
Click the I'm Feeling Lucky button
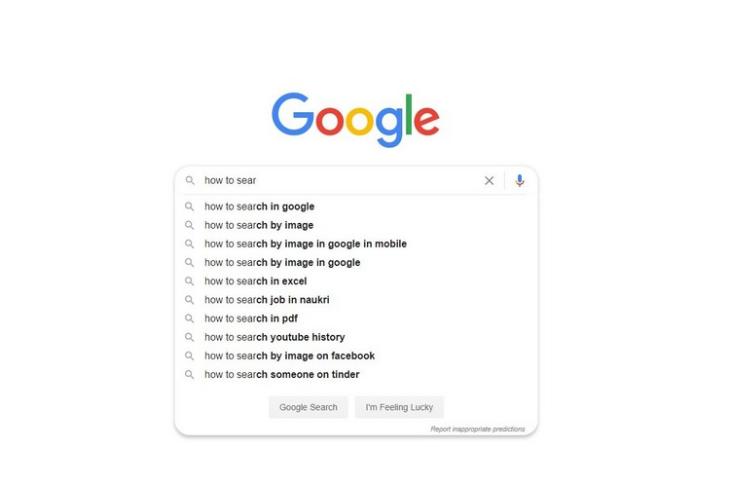[399, 407]
